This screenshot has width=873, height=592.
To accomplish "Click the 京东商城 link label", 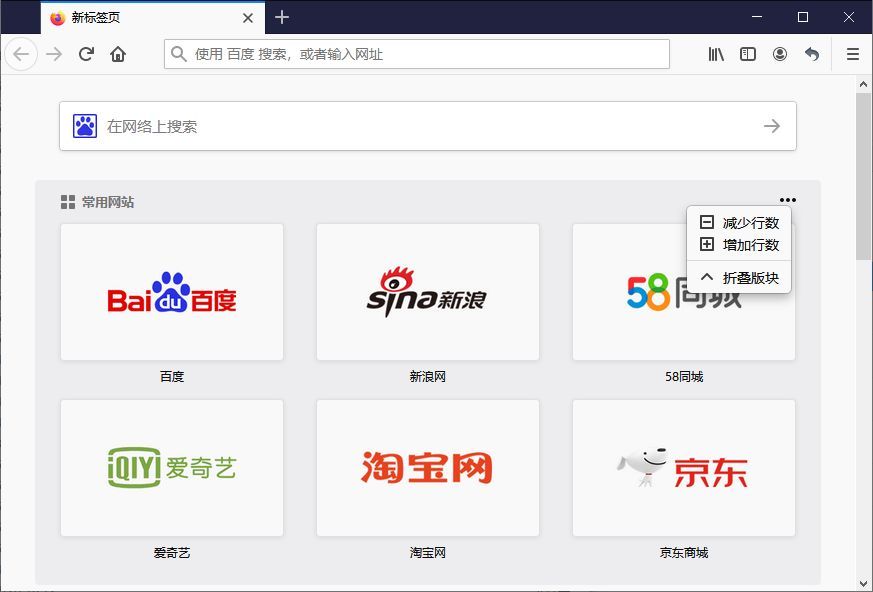I will [684, 552].
